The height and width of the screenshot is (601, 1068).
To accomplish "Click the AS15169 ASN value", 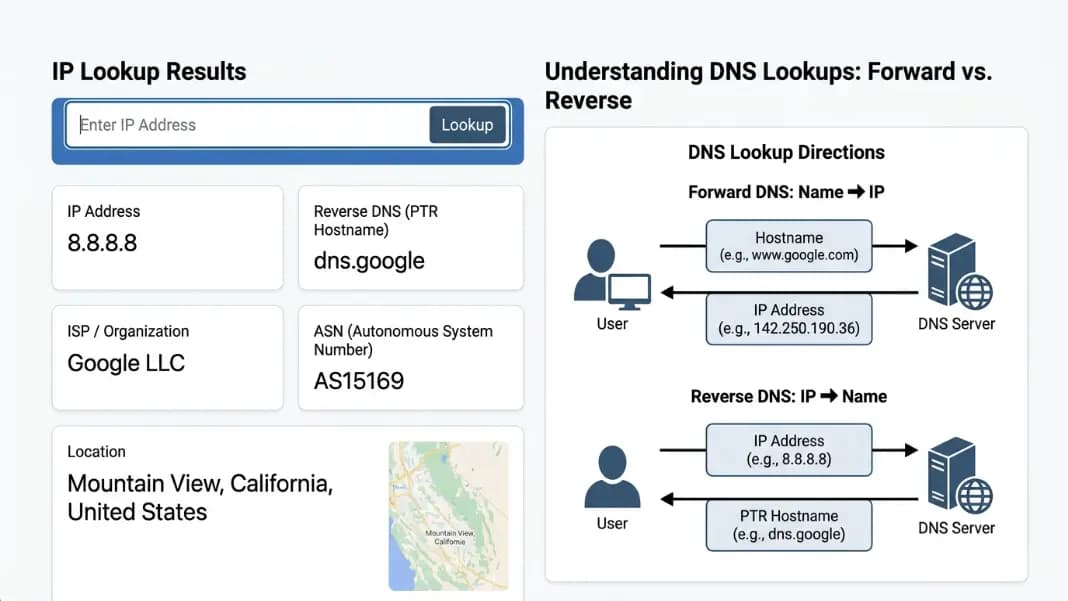I will 359,381.
